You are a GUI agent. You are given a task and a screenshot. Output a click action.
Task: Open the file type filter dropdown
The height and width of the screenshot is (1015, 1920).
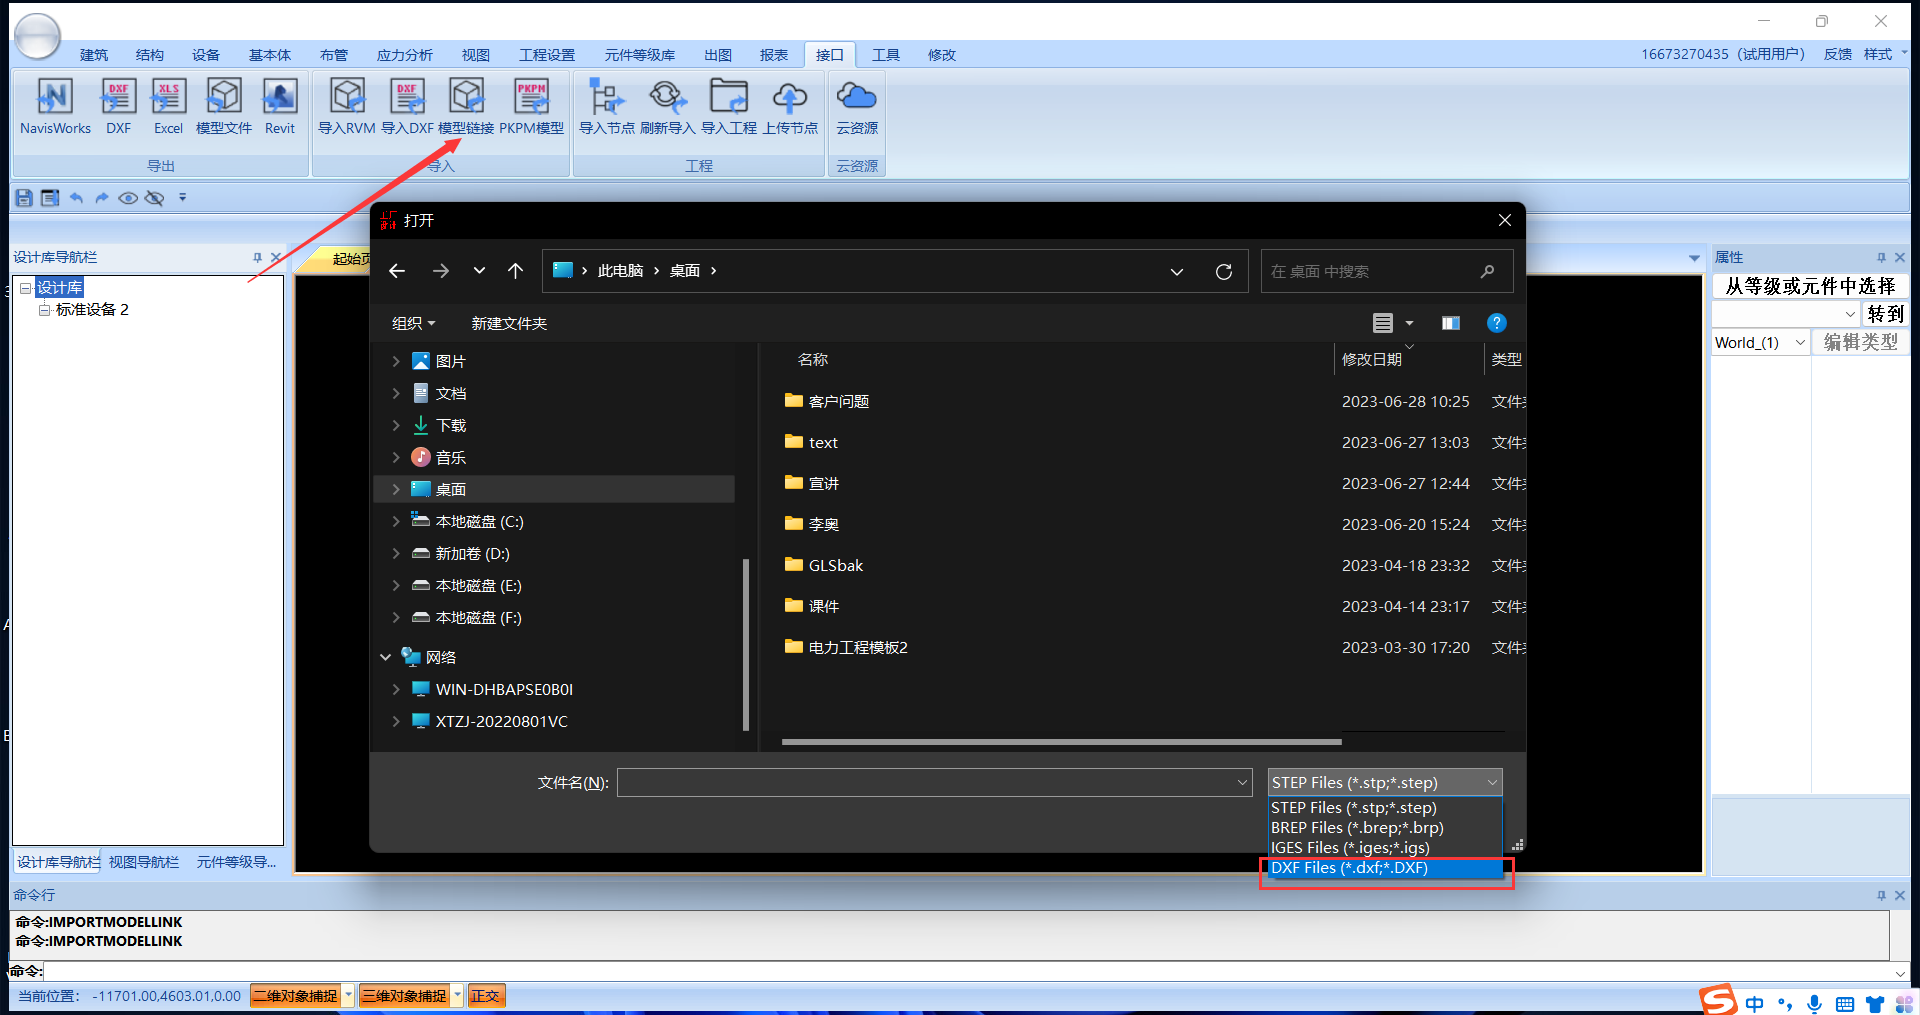pos(1384,783)
